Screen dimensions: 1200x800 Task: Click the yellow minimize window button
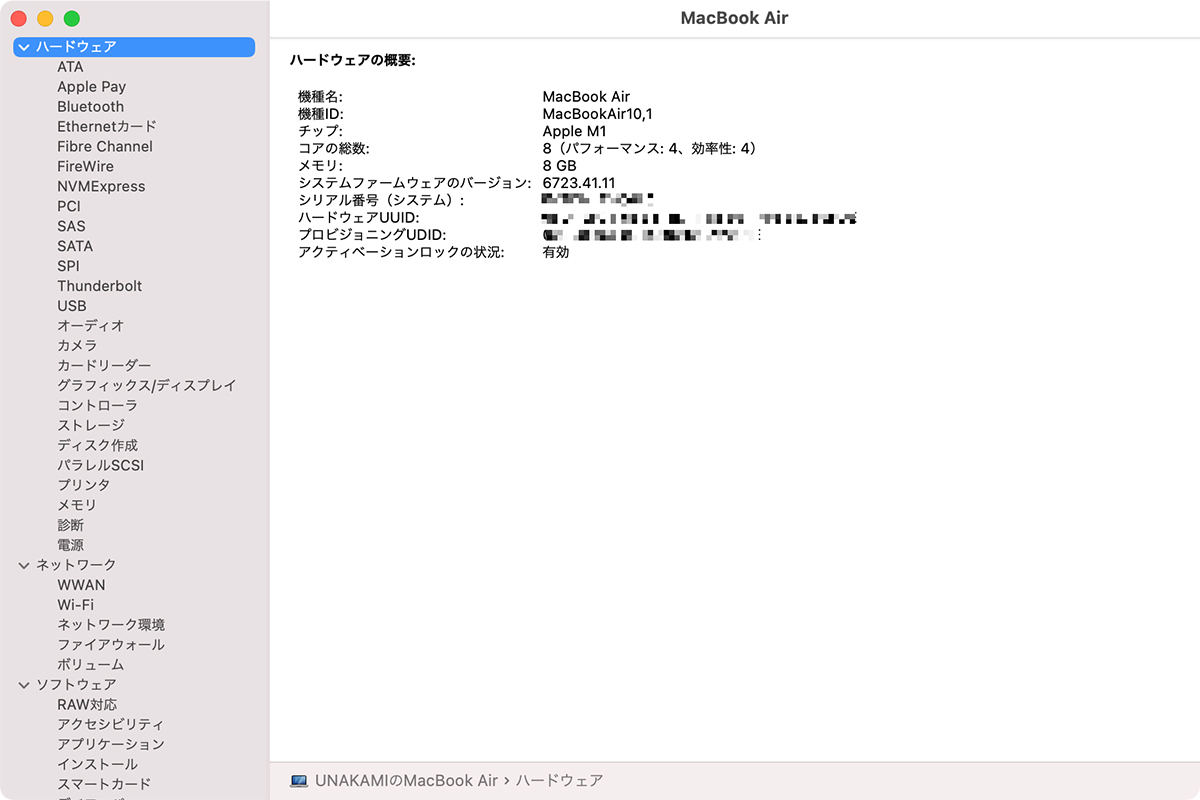45,19
